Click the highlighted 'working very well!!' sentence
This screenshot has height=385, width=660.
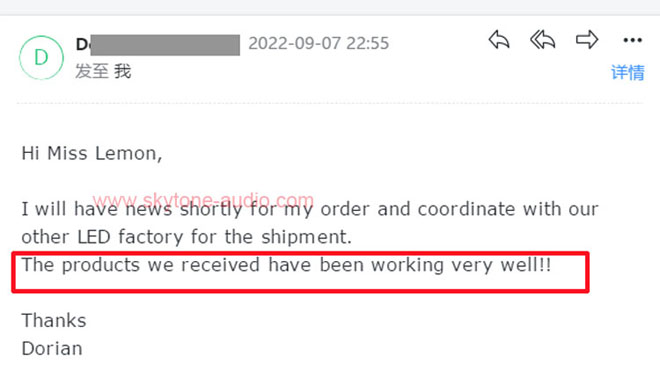pos(286,265)
